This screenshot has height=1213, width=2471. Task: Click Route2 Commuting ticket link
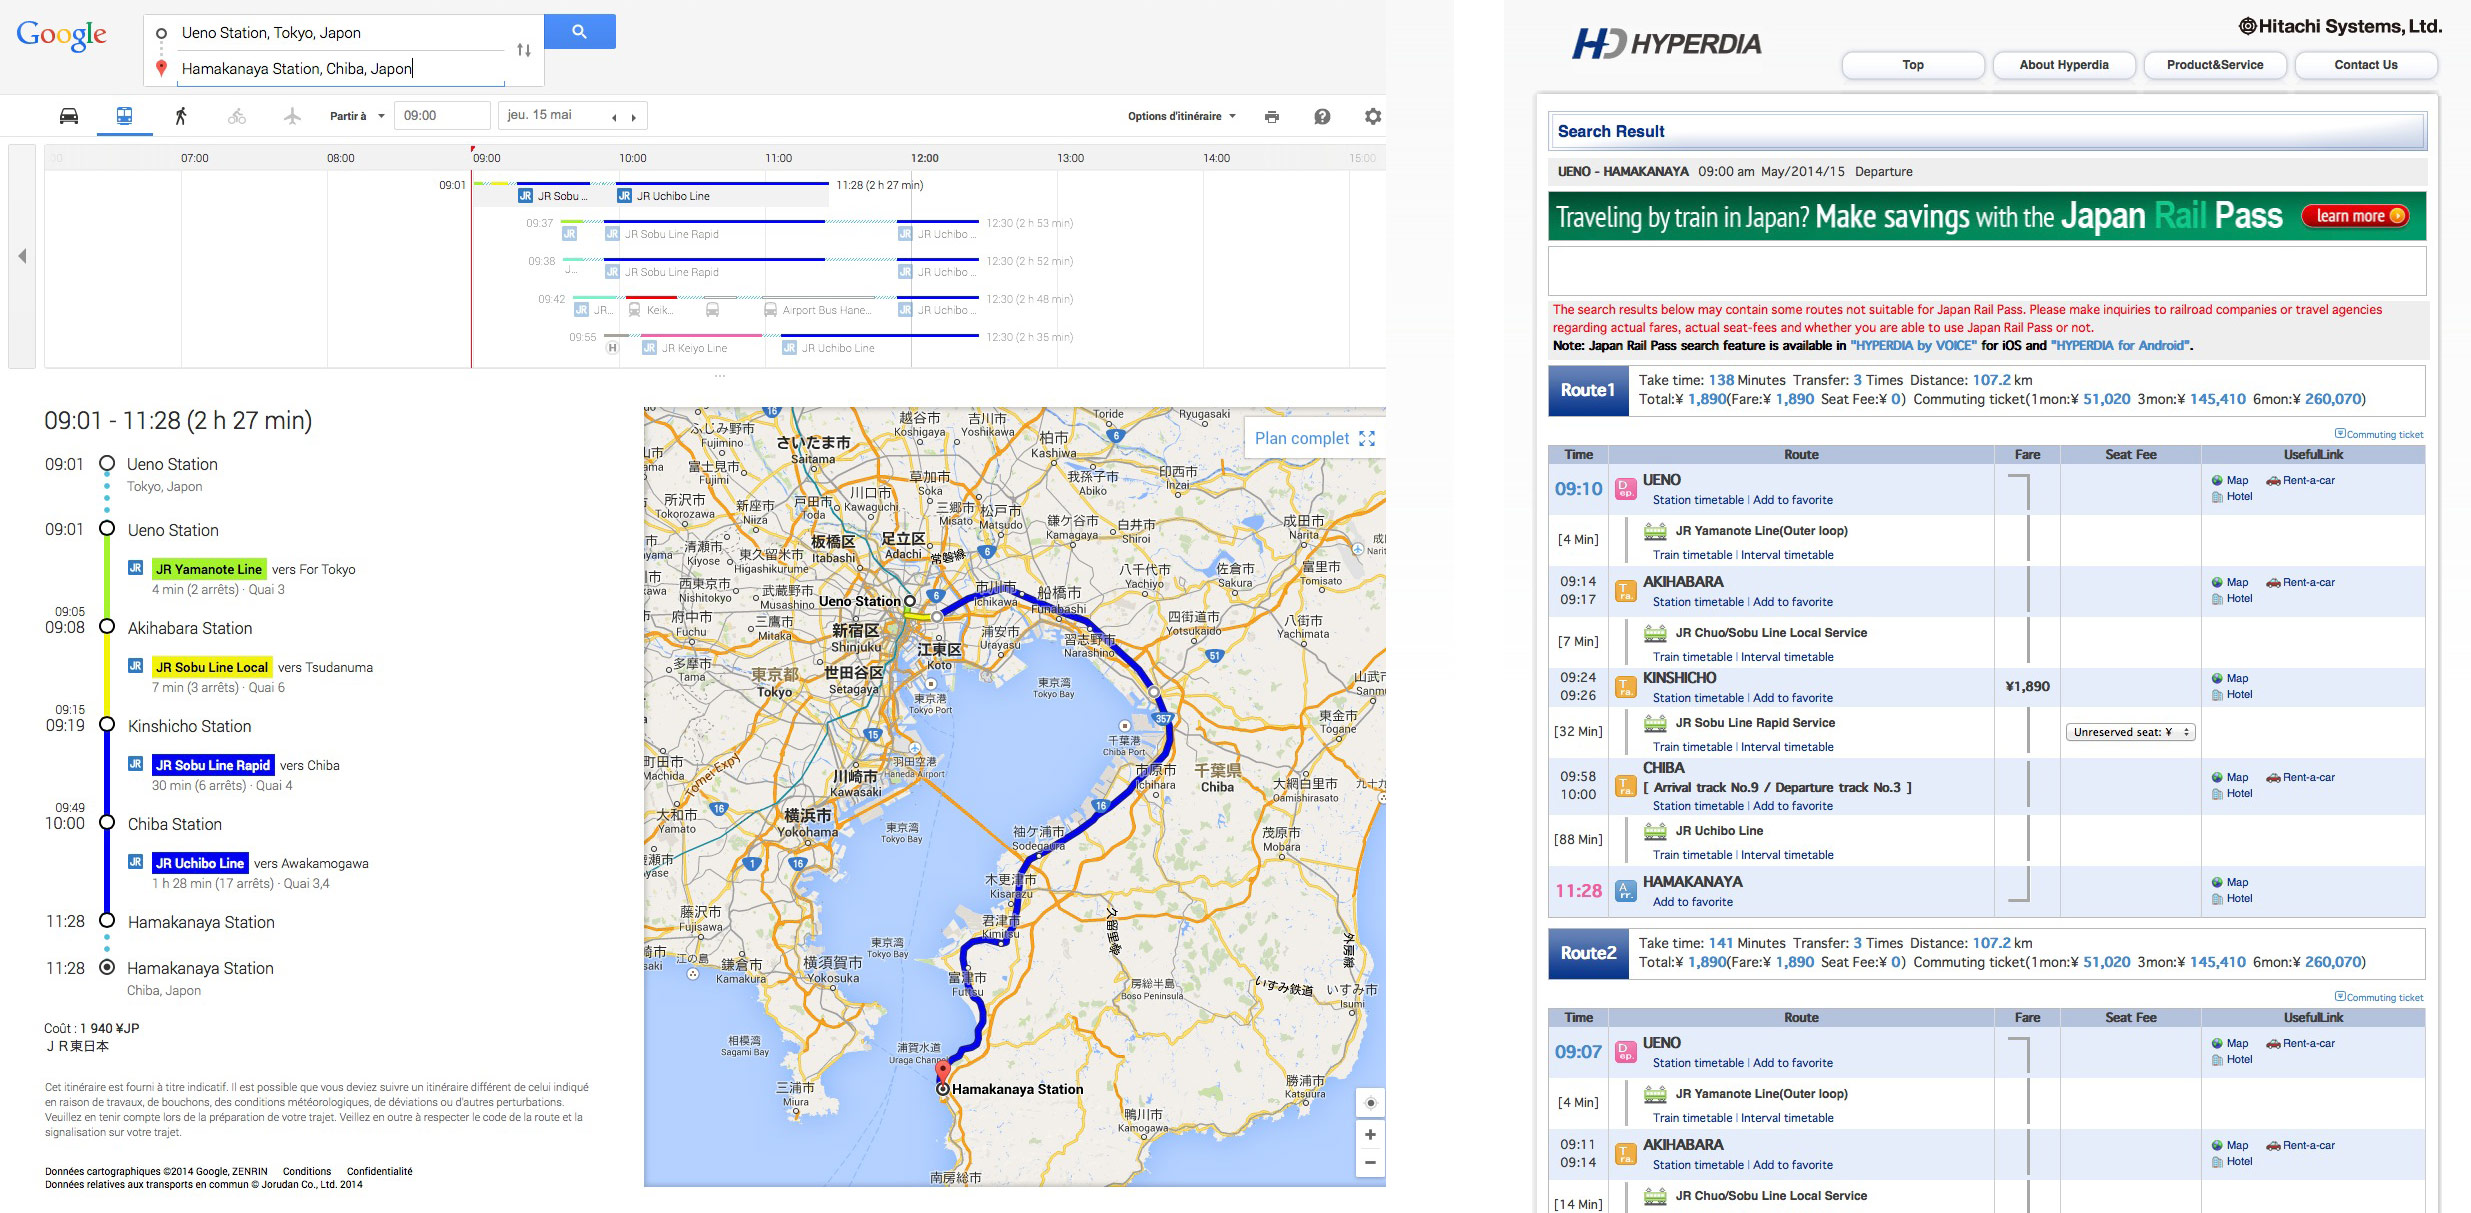click(x=2380, y=997)
